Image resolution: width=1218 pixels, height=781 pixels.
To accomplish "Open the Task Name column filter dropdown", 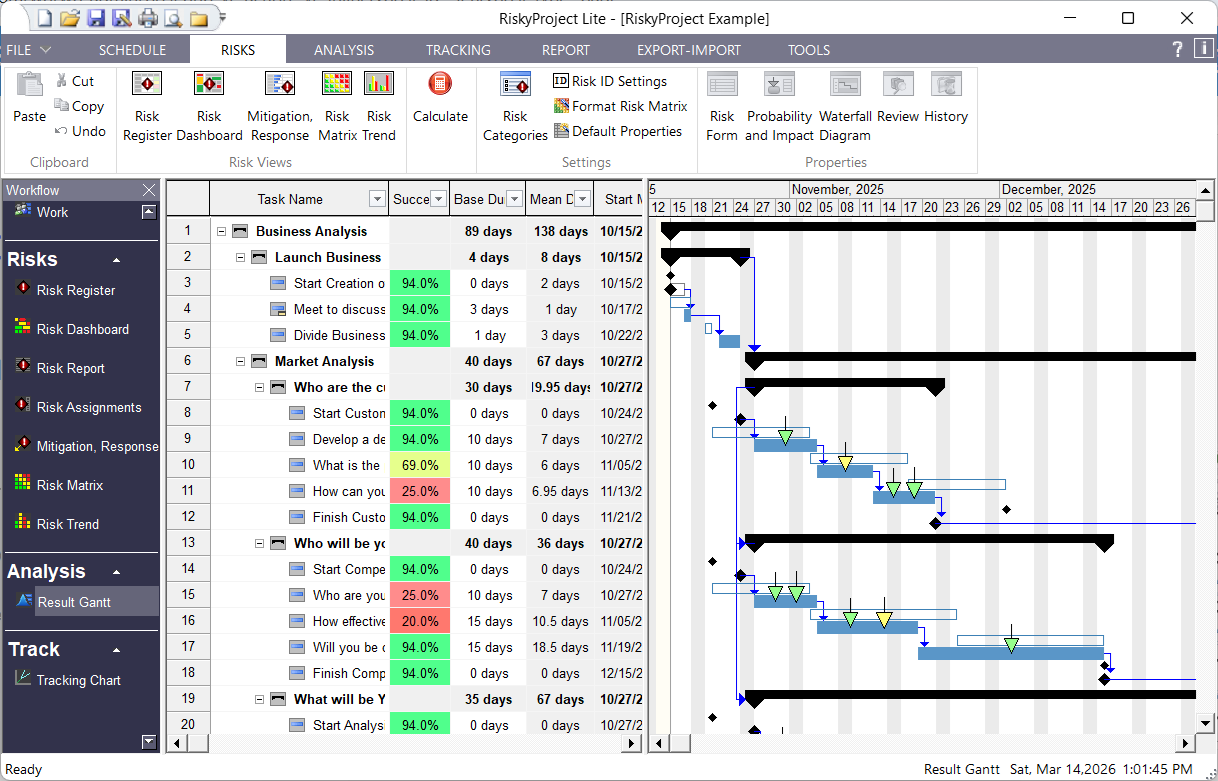I will 377,198.
